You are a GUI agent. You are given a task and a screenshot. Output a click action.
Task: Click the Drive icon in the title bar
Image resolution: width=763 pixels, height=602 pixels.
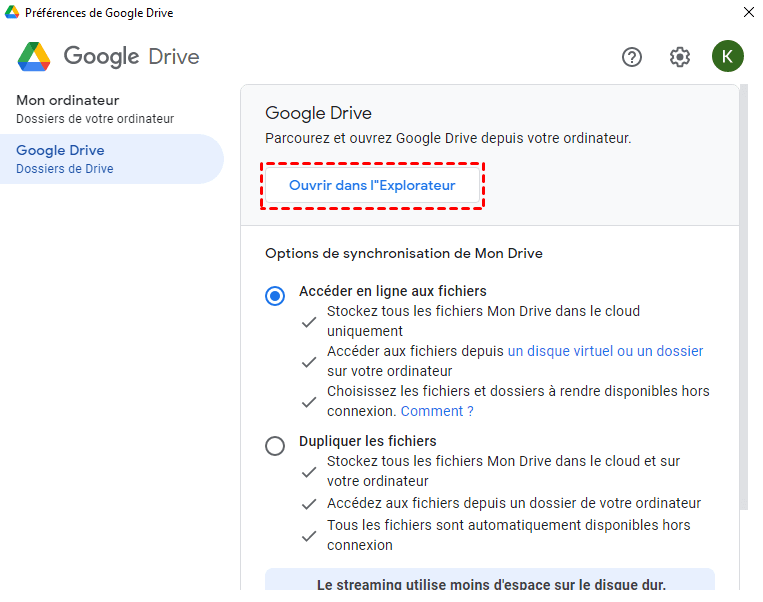point(12,12)
